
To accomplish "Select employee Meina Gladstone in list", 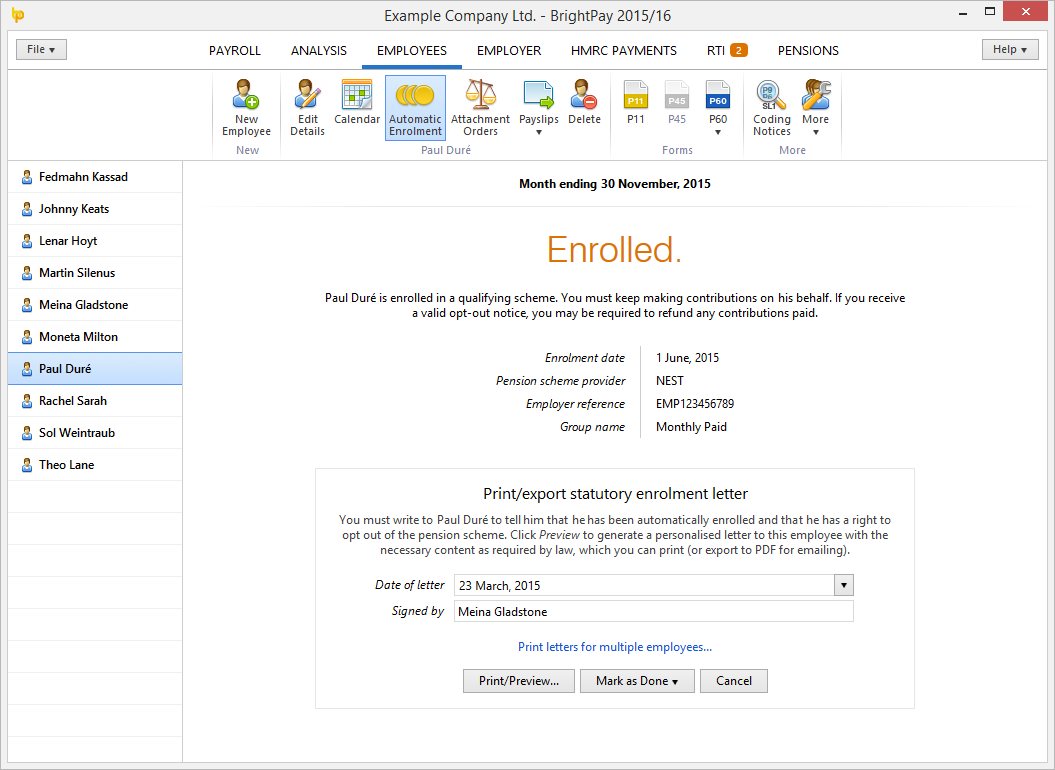I will [95, 305].
